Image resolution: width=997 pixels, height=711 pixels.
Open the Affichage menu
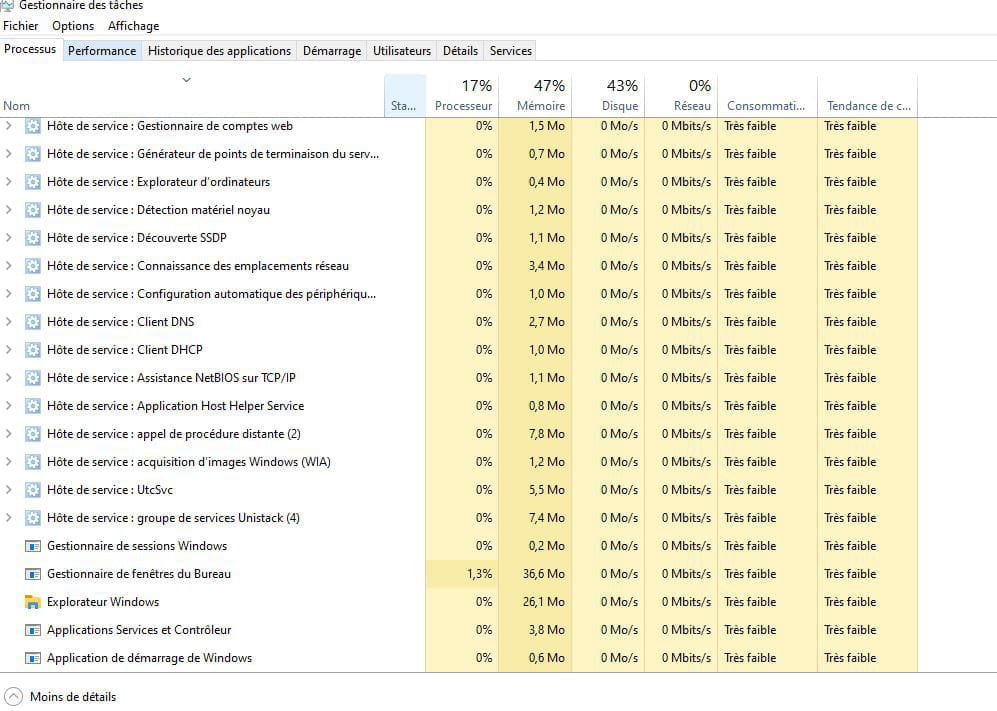(134, 26)
